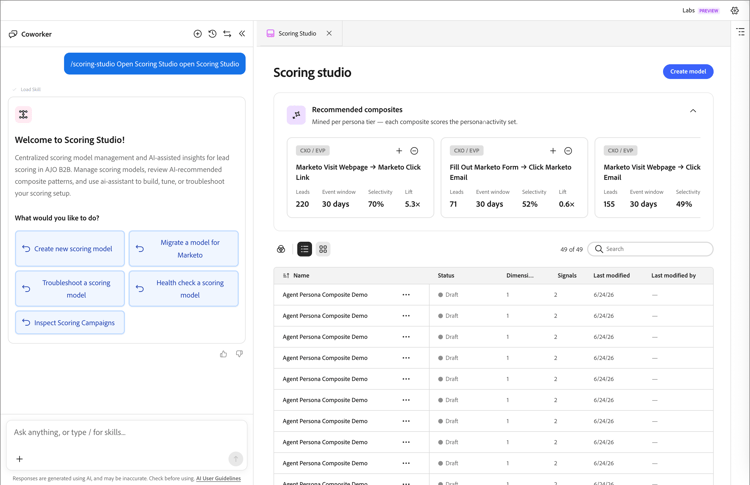Click the Load Skill step label

tap(31, 89)
